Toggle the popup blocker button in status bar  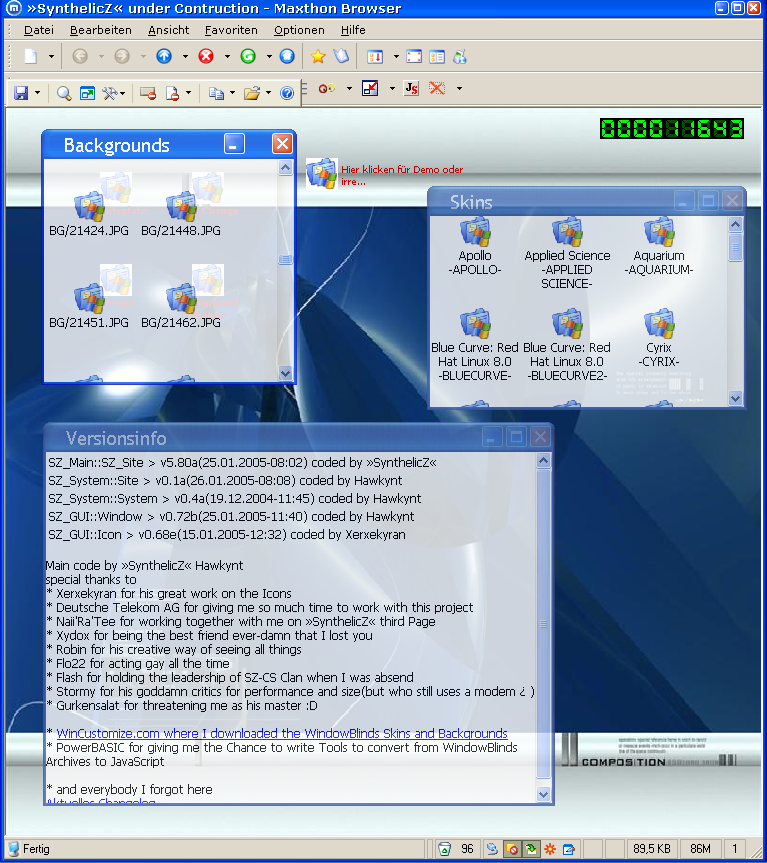click(x=512, y=849)
